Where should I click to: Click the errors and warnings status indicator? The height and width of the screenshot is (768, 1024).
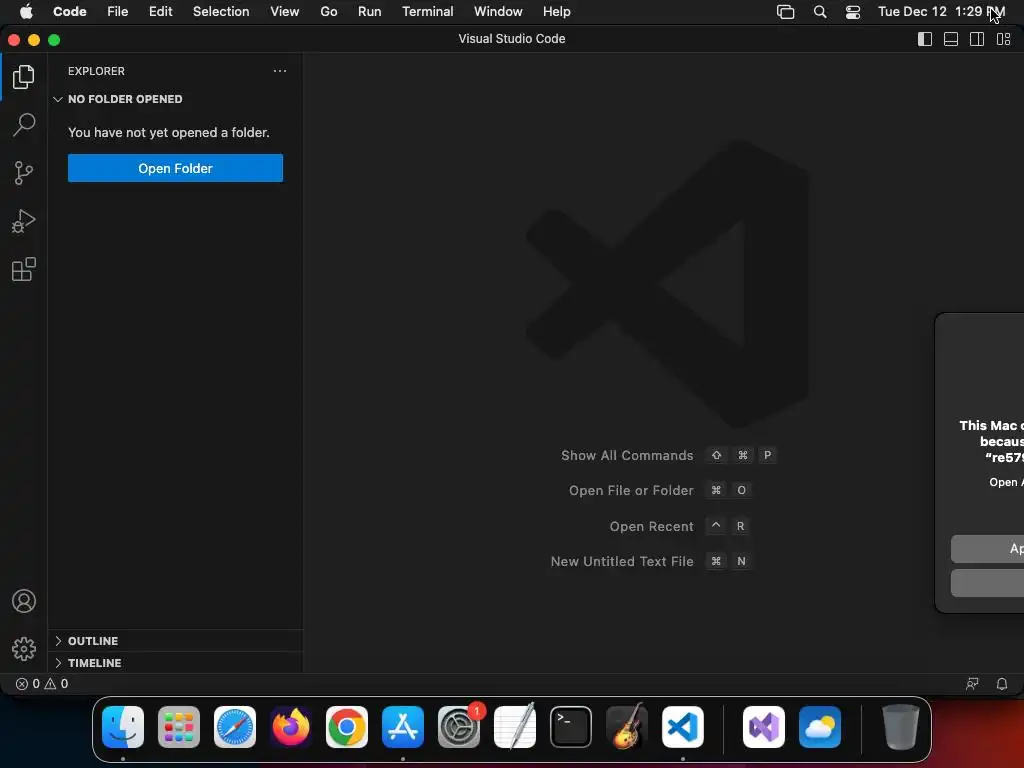click(x=42, y=684)
